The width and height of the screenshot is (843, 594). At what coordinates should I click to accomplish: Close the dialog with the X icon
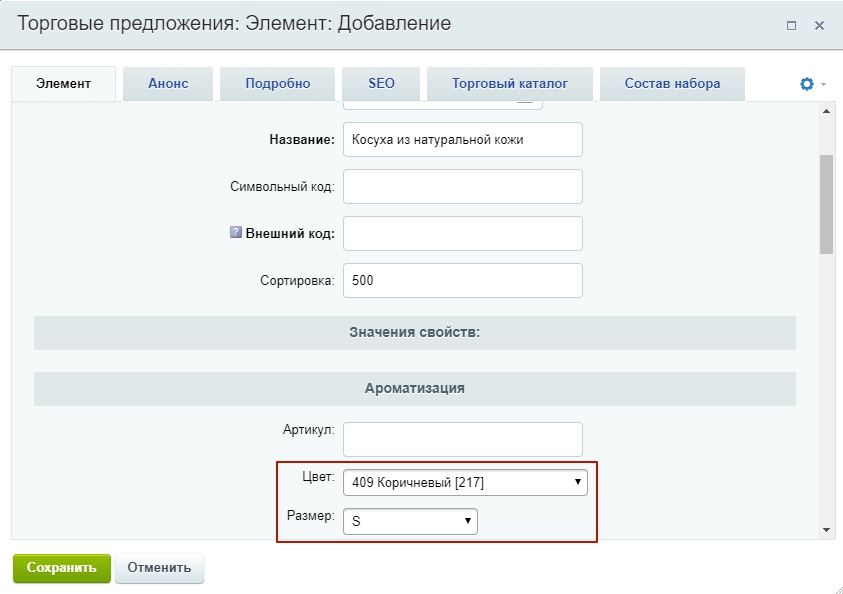(x=819, y=25)
